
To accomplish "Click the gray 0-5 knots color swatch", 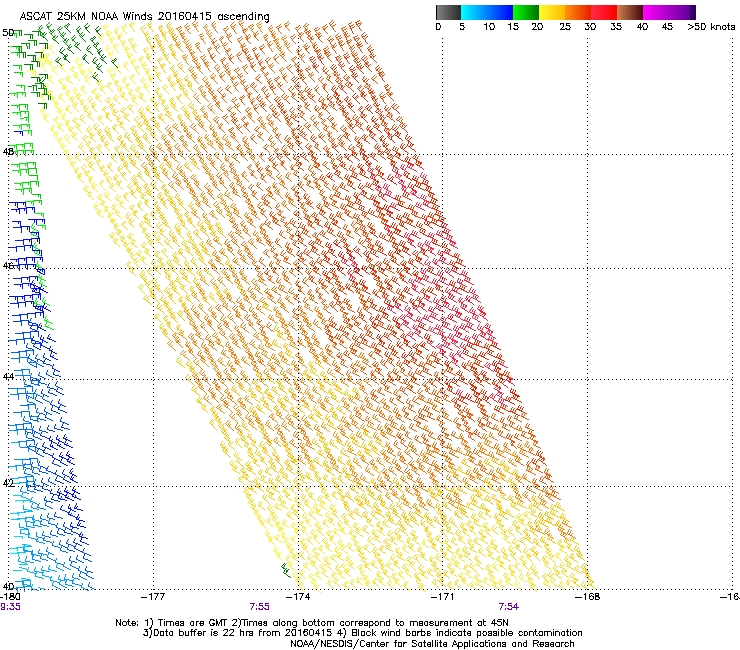I will [x=448, y=12].
